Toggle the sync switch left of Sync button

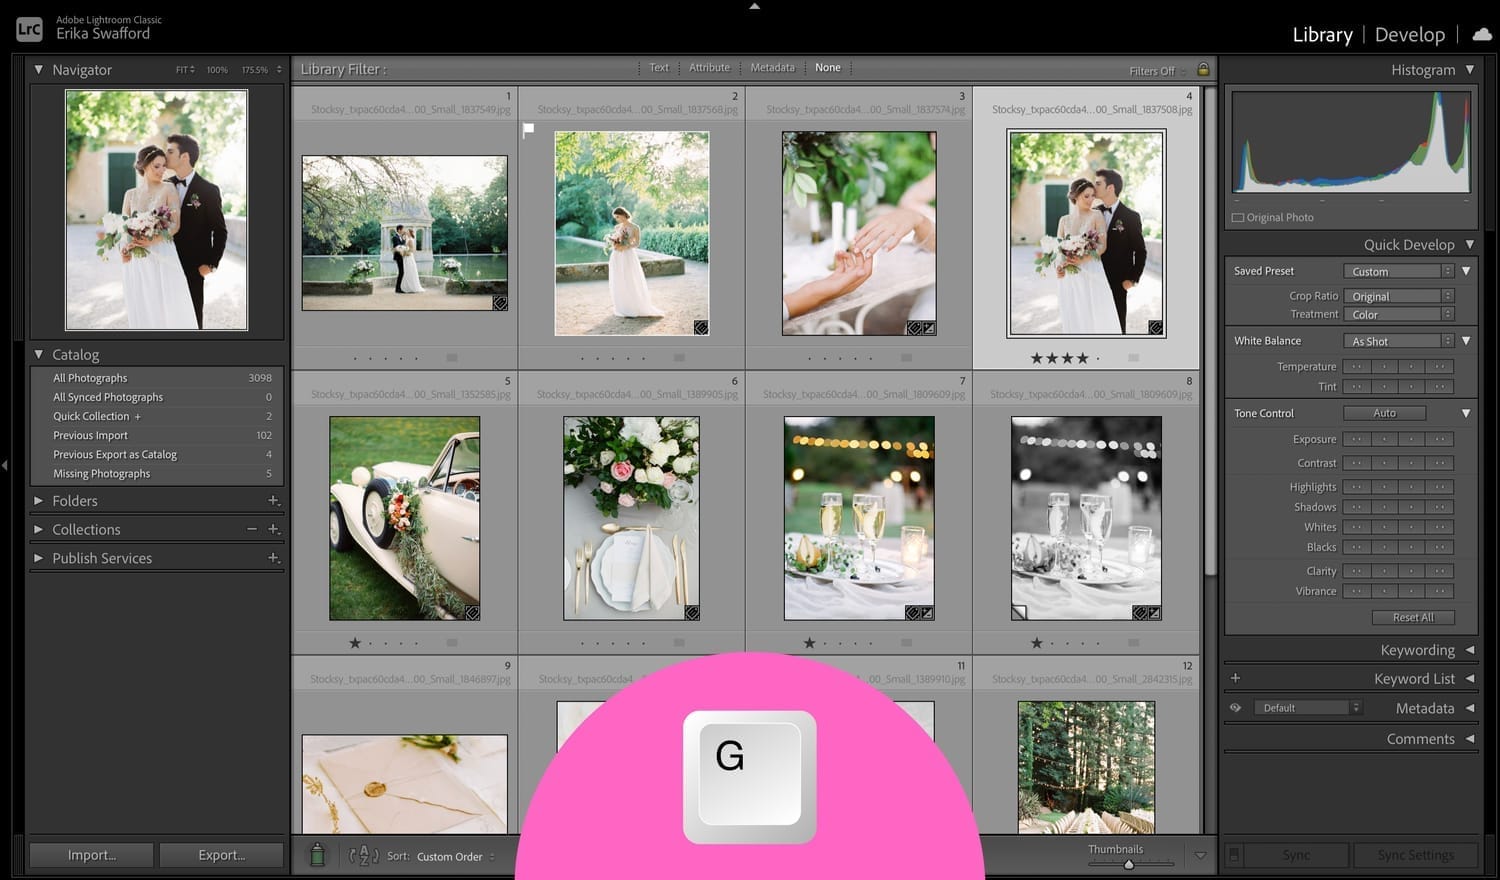tap(1235, 855)
